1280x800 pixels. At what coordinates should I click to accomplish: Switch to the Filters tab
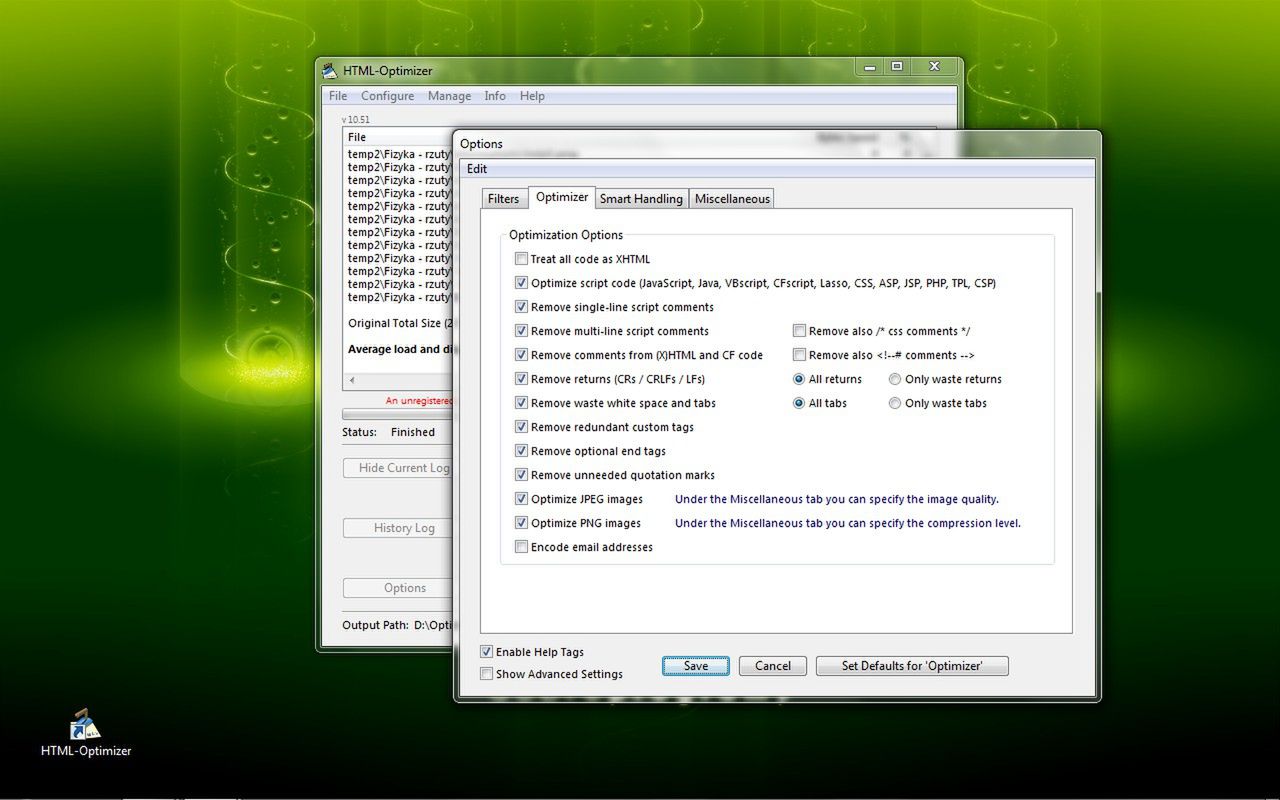click(x=503, y=199)
